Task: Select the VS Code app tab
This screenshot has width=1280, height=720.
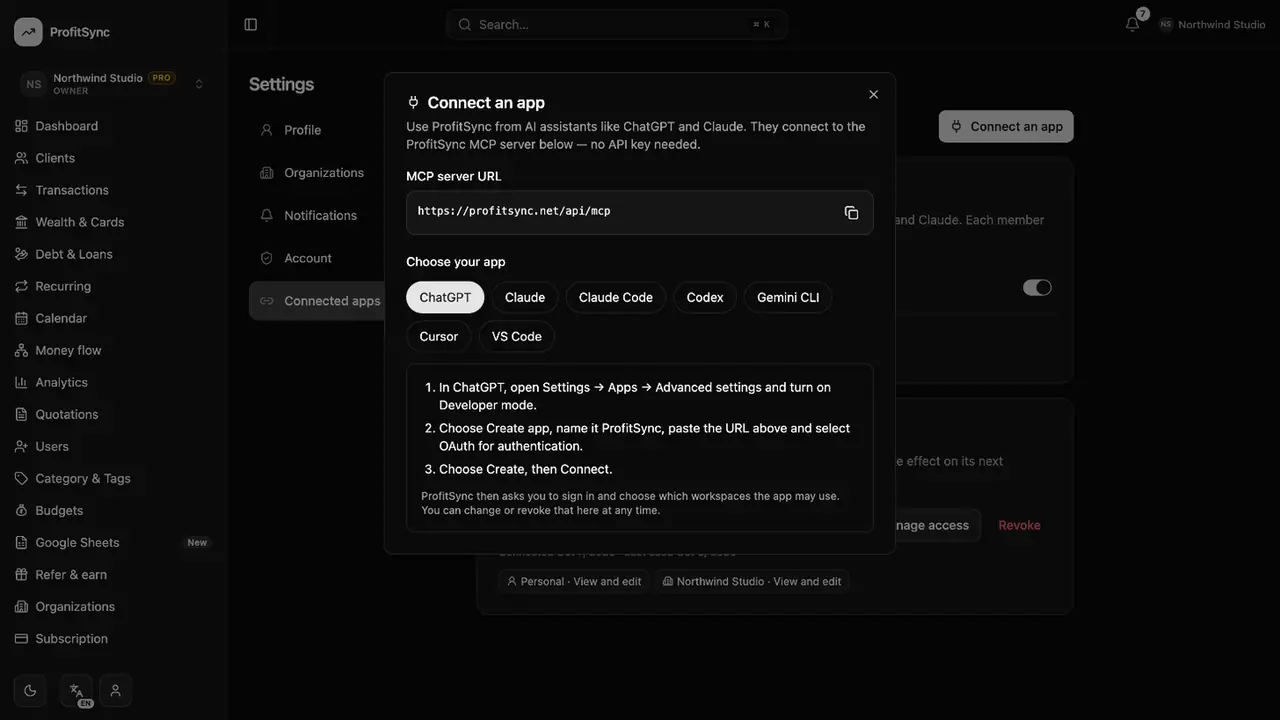Action: (x=517, y=336)
